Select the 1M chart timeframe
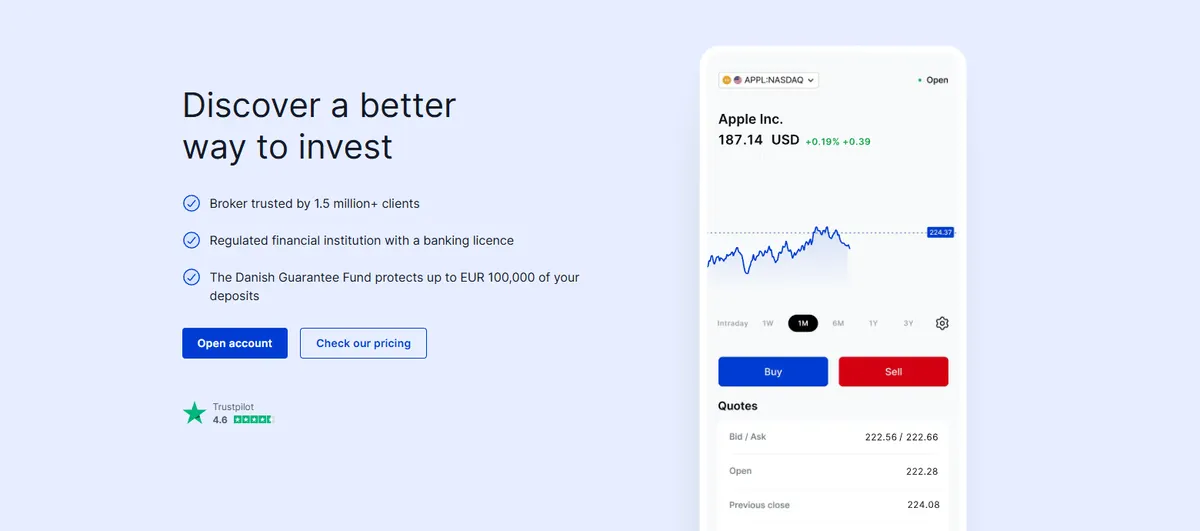Image resolution: width=1200 pixels, height=531 pixels. click(803, 323)
